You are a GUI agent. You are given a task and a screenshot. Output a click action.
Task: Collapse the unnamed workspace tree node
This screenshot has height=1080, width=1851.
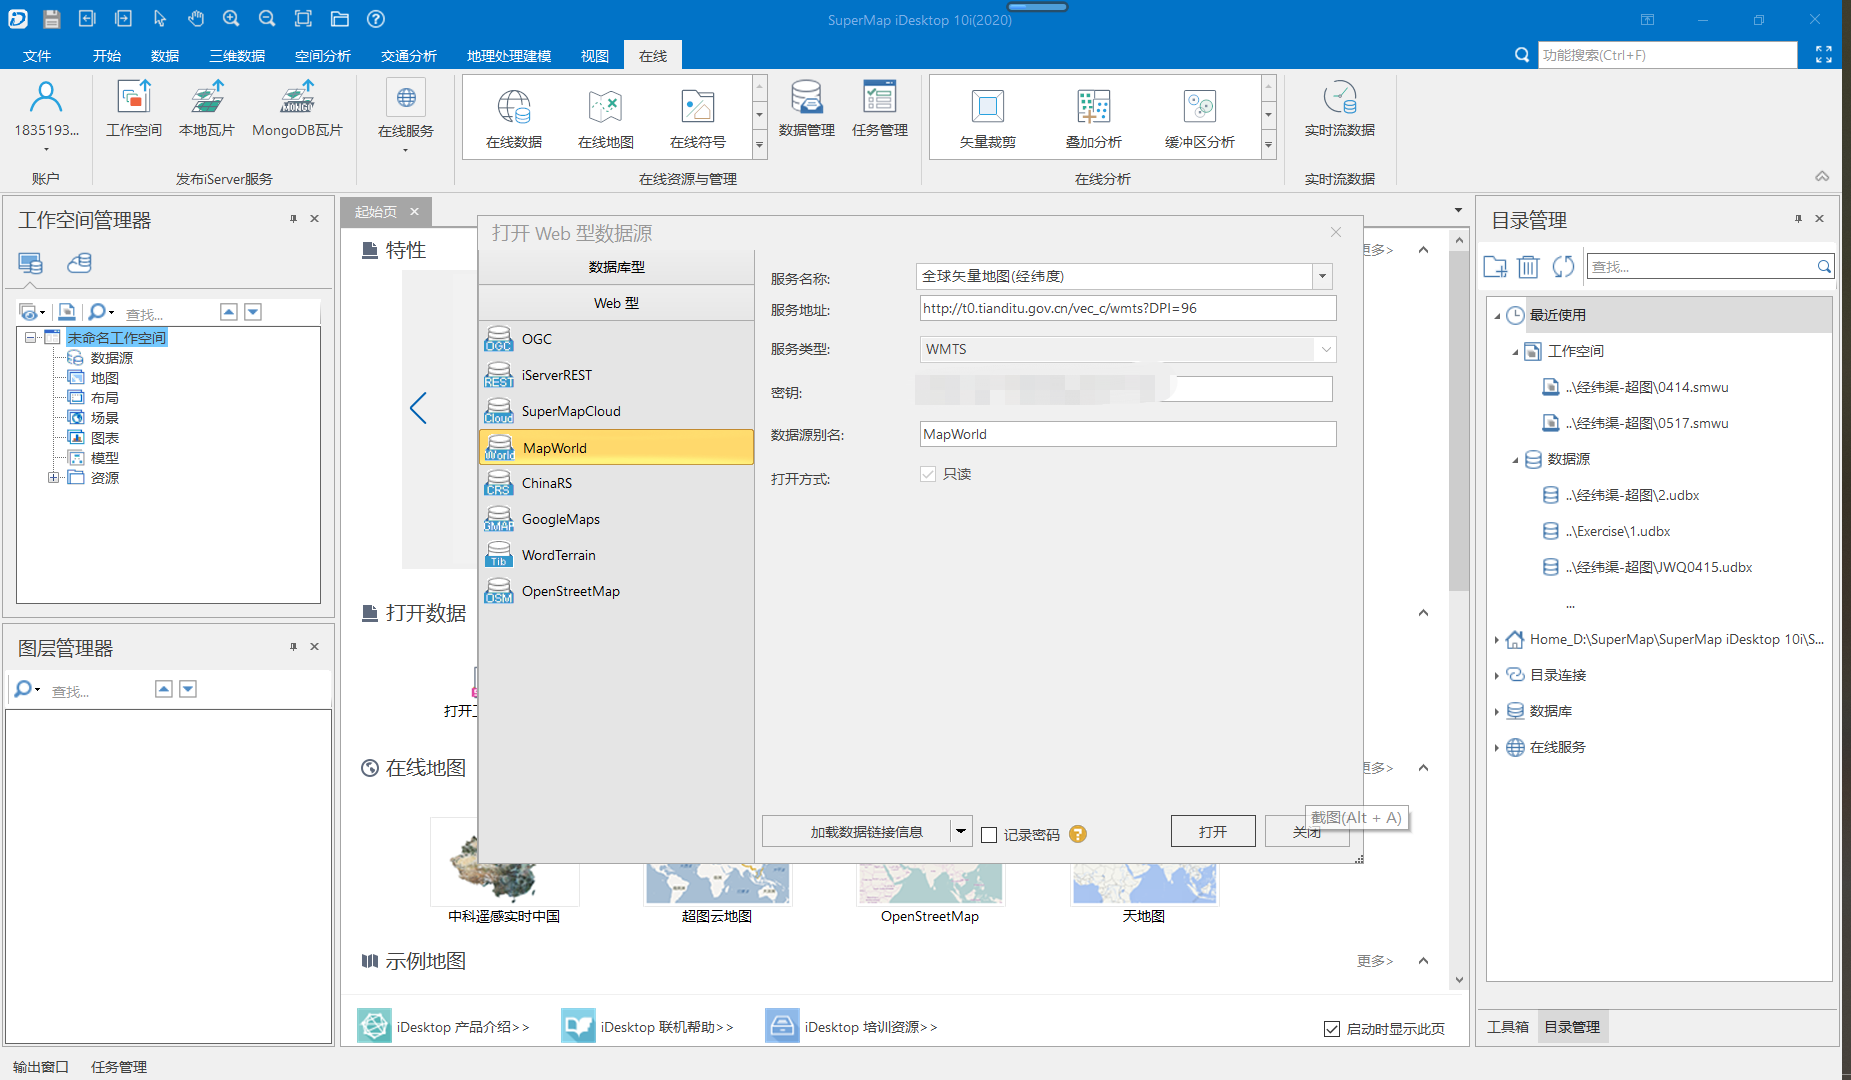(x=30, y=338)
